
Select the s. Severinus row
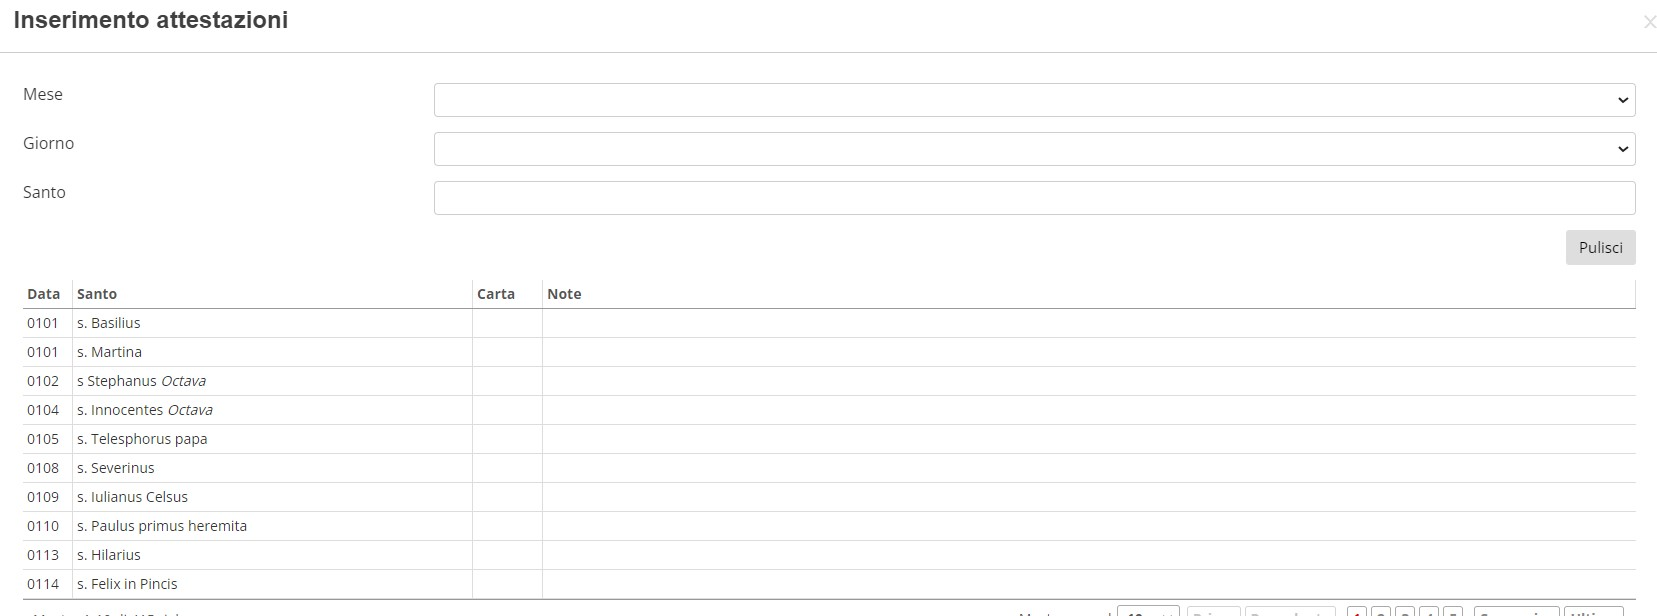coord(830,468)
